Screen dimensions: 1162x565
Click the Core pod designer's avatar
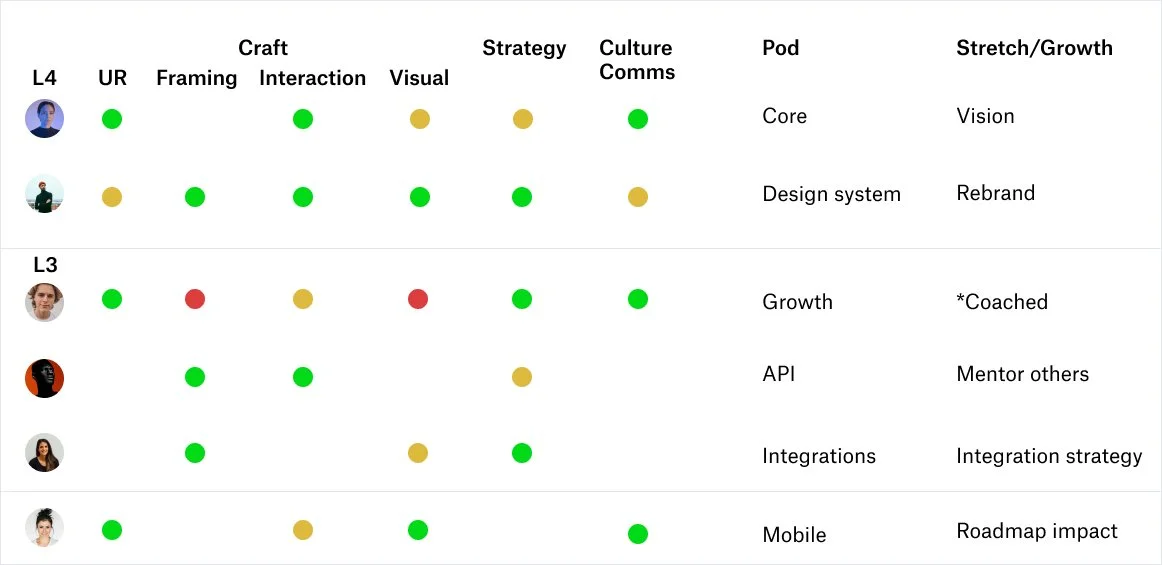click(44, 119)
